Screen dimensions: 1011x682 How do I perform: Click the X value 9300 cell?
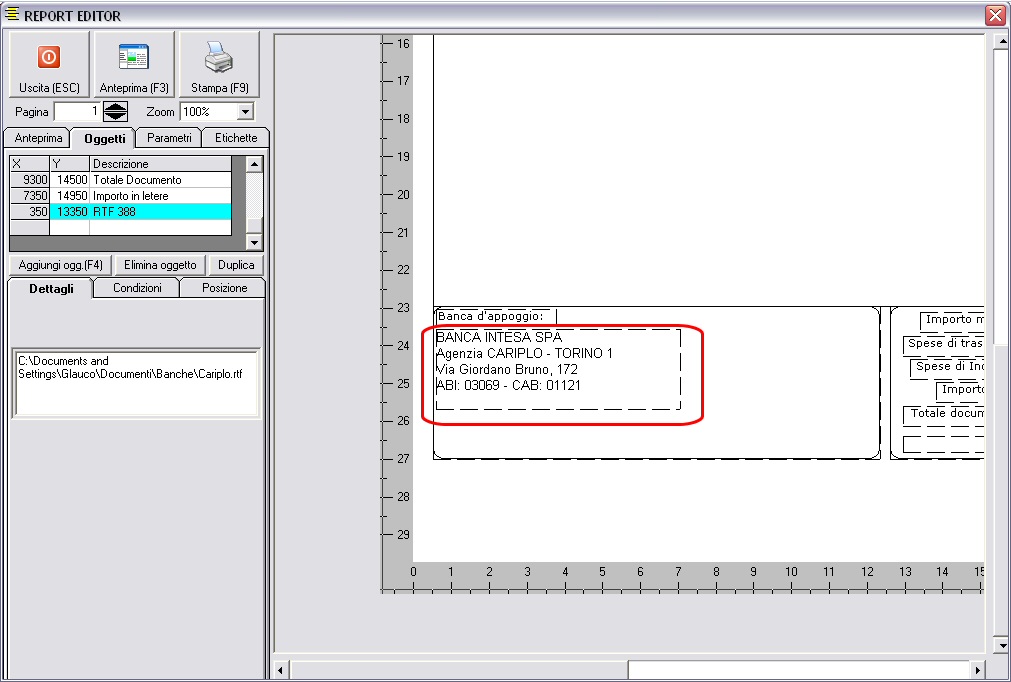click(x=30, y=180)
